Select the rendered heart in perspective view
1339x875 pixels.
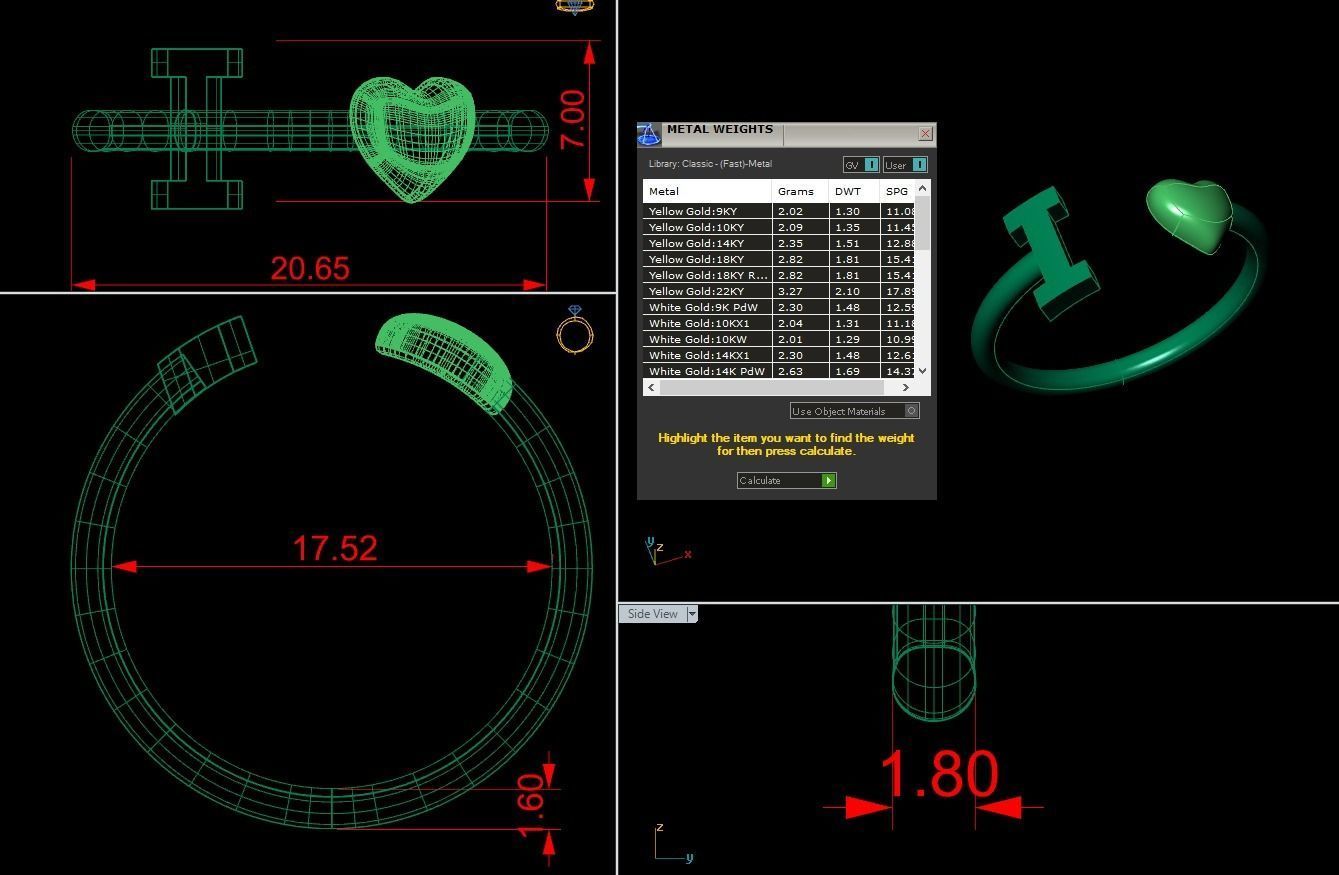(x=1189, y=215)
